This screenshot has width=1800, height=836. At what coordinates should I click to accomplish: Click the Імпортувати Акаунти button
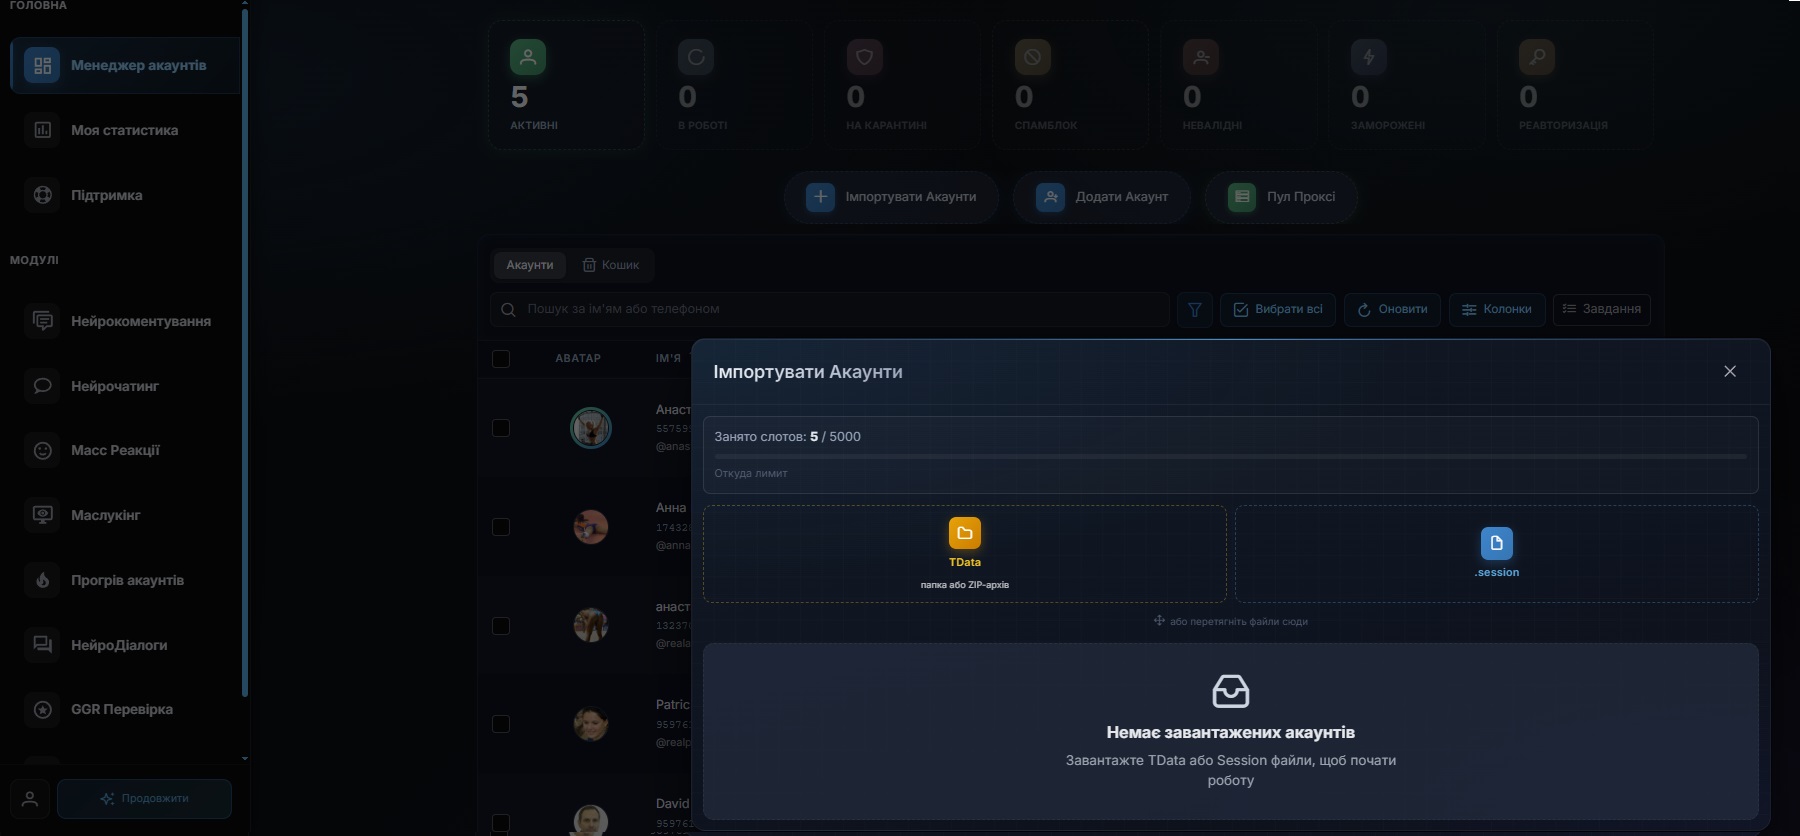pyautogui.click(x=892, y=197)
